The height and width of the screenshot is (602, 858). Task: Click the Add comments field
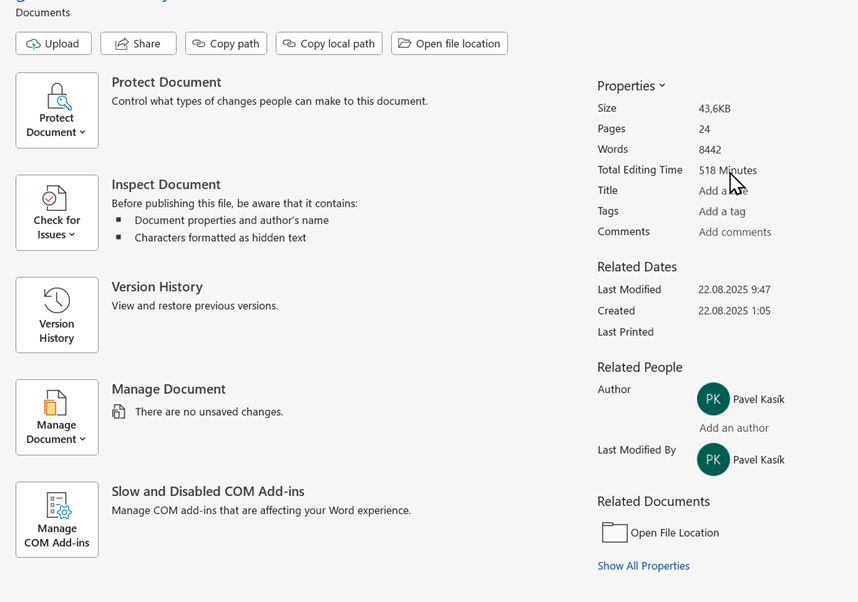(734, 232)
